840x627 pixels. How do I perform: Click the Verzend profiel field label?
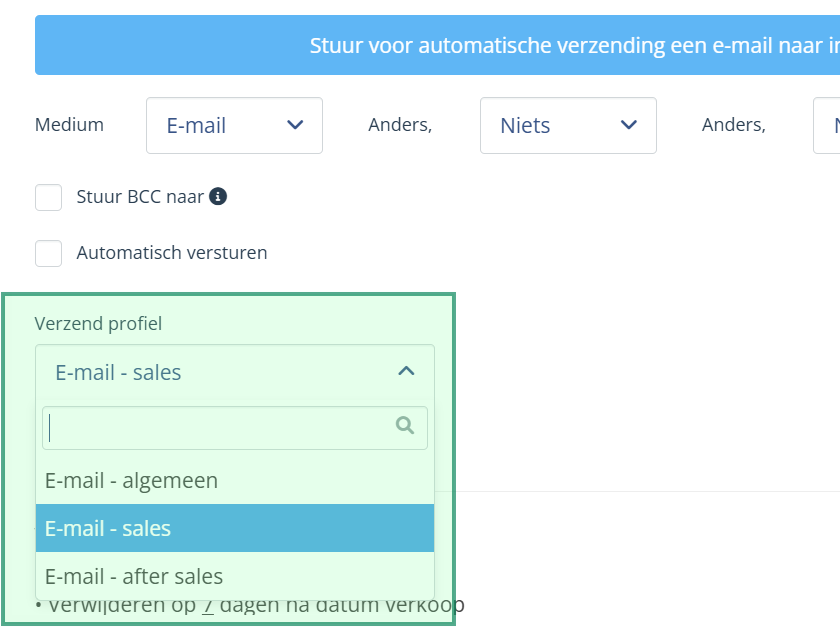coord(98,323)
